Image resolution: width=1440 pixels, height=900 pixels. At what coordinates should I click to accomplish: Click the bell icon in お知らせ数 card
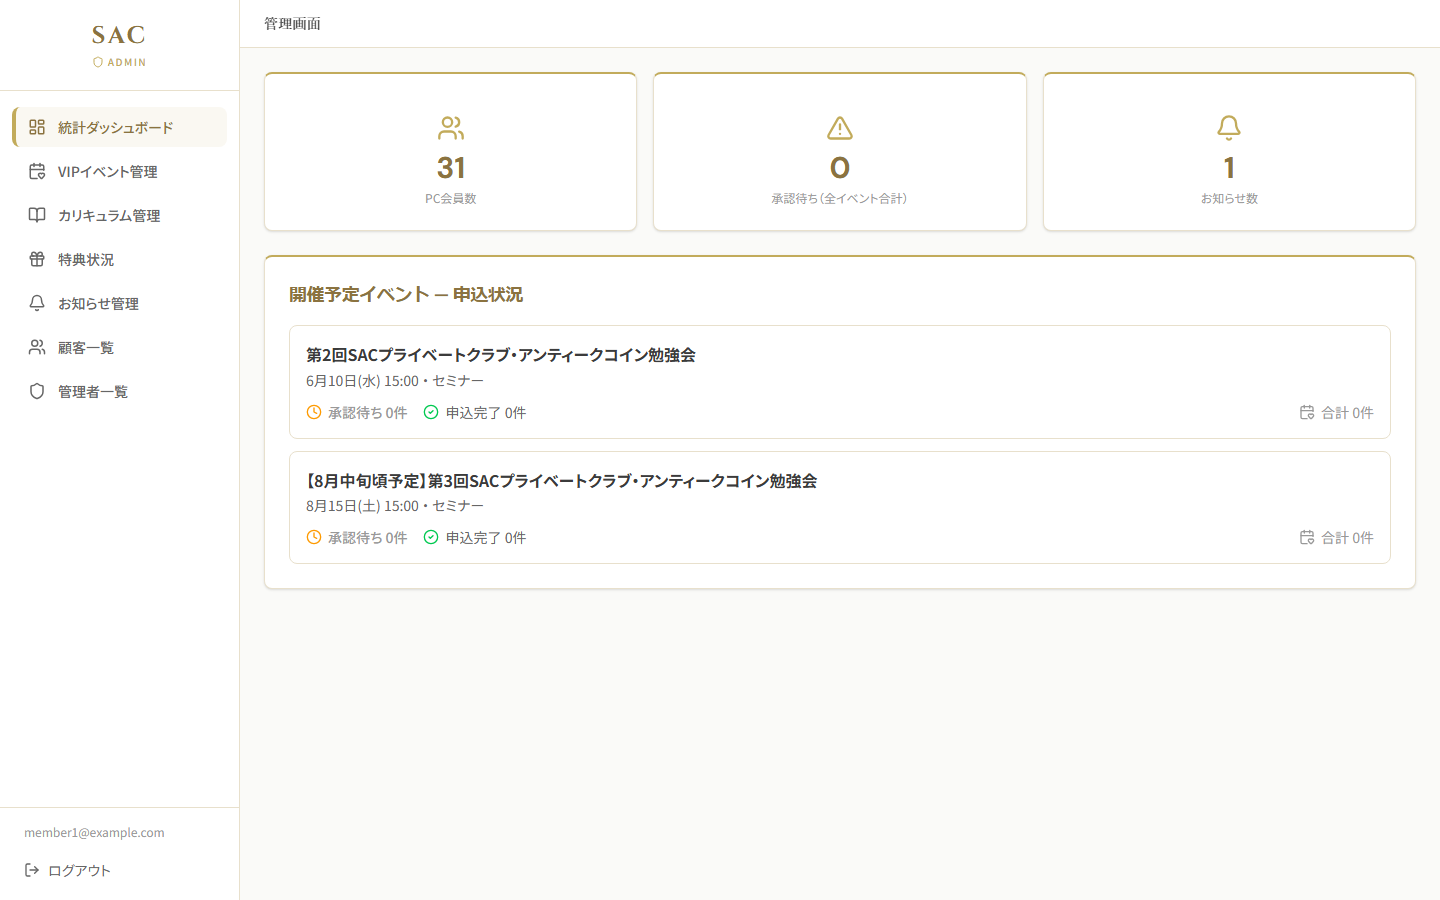[x=1229, y=128]
